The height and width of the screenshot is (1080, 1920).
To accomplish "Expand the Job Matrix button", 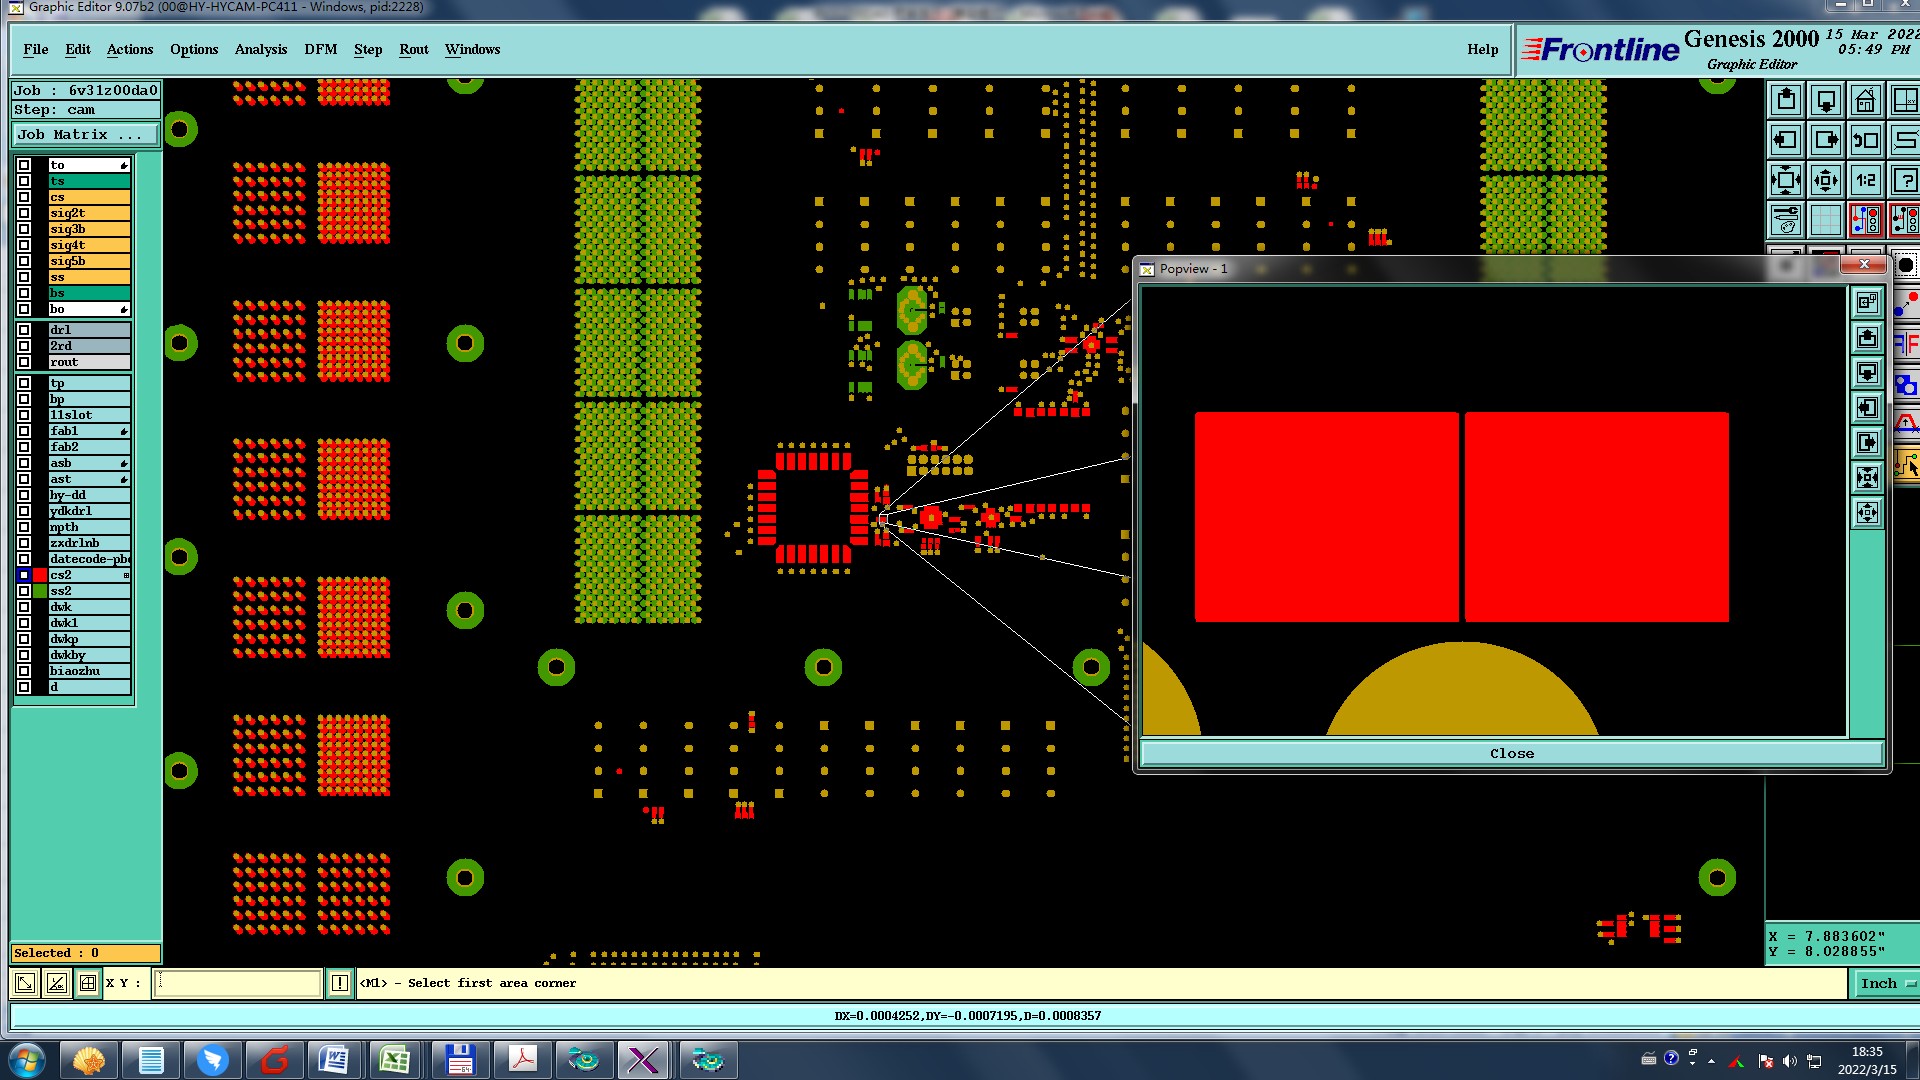I will (85, 135).
